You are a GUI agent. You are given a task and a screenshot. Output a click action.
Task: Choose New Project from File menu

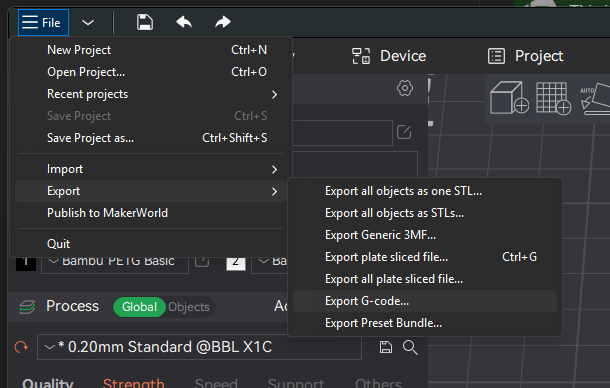(x=151, y=50)
